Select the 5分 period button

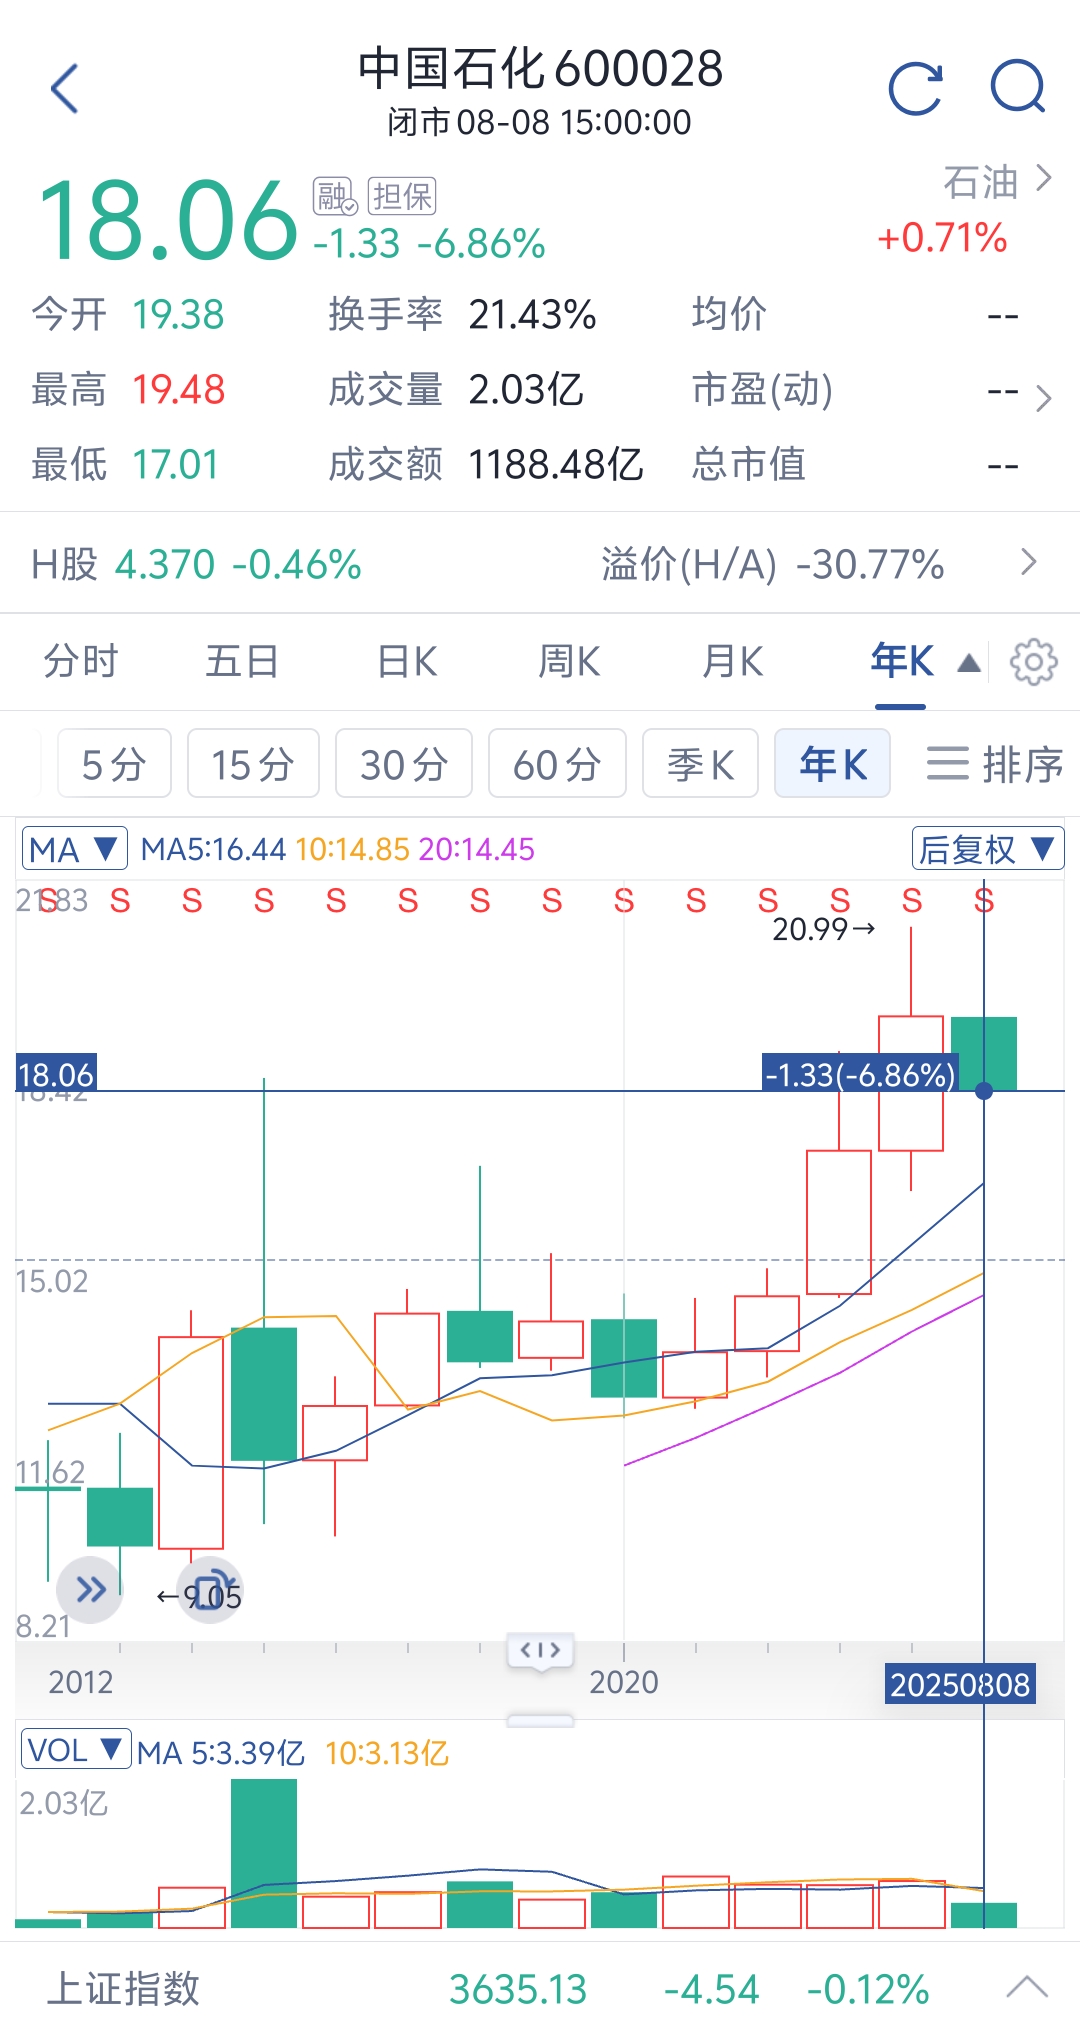(114, 764)
